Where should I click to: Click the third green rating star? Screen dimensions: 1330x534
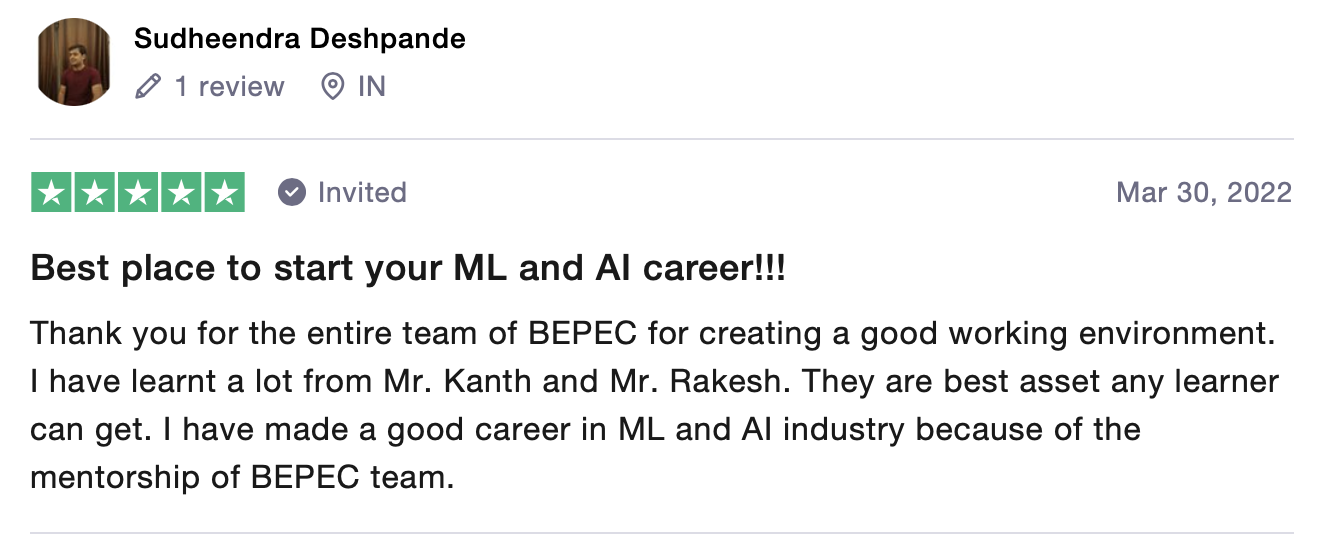tap(138, 193)
